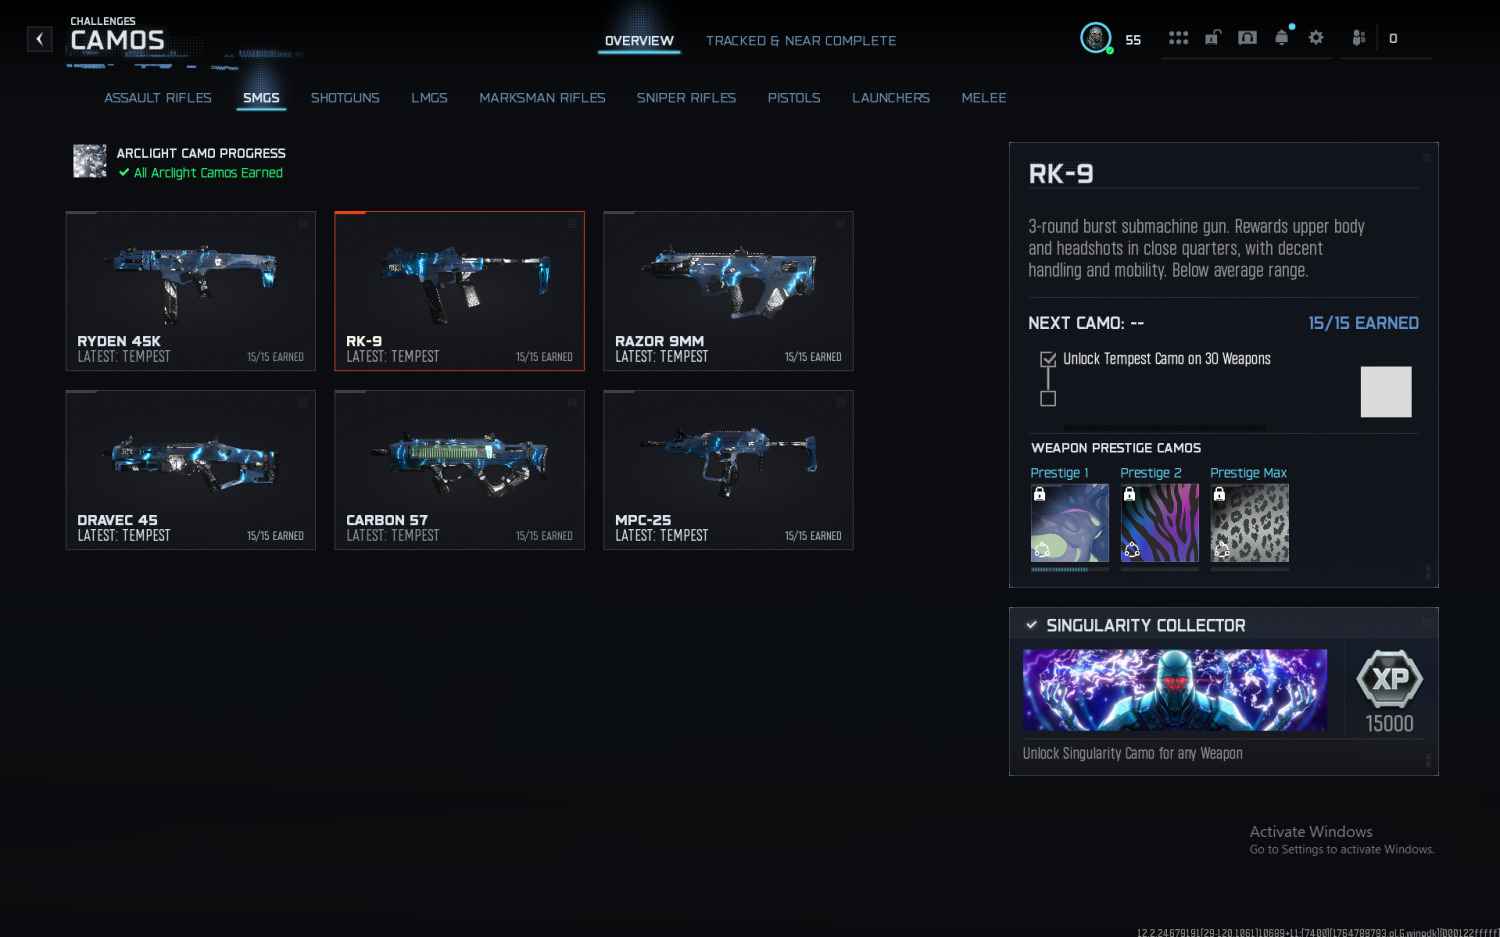
Task: Open Tracked & Near Complete tab
Action: [x=800, y=41]
